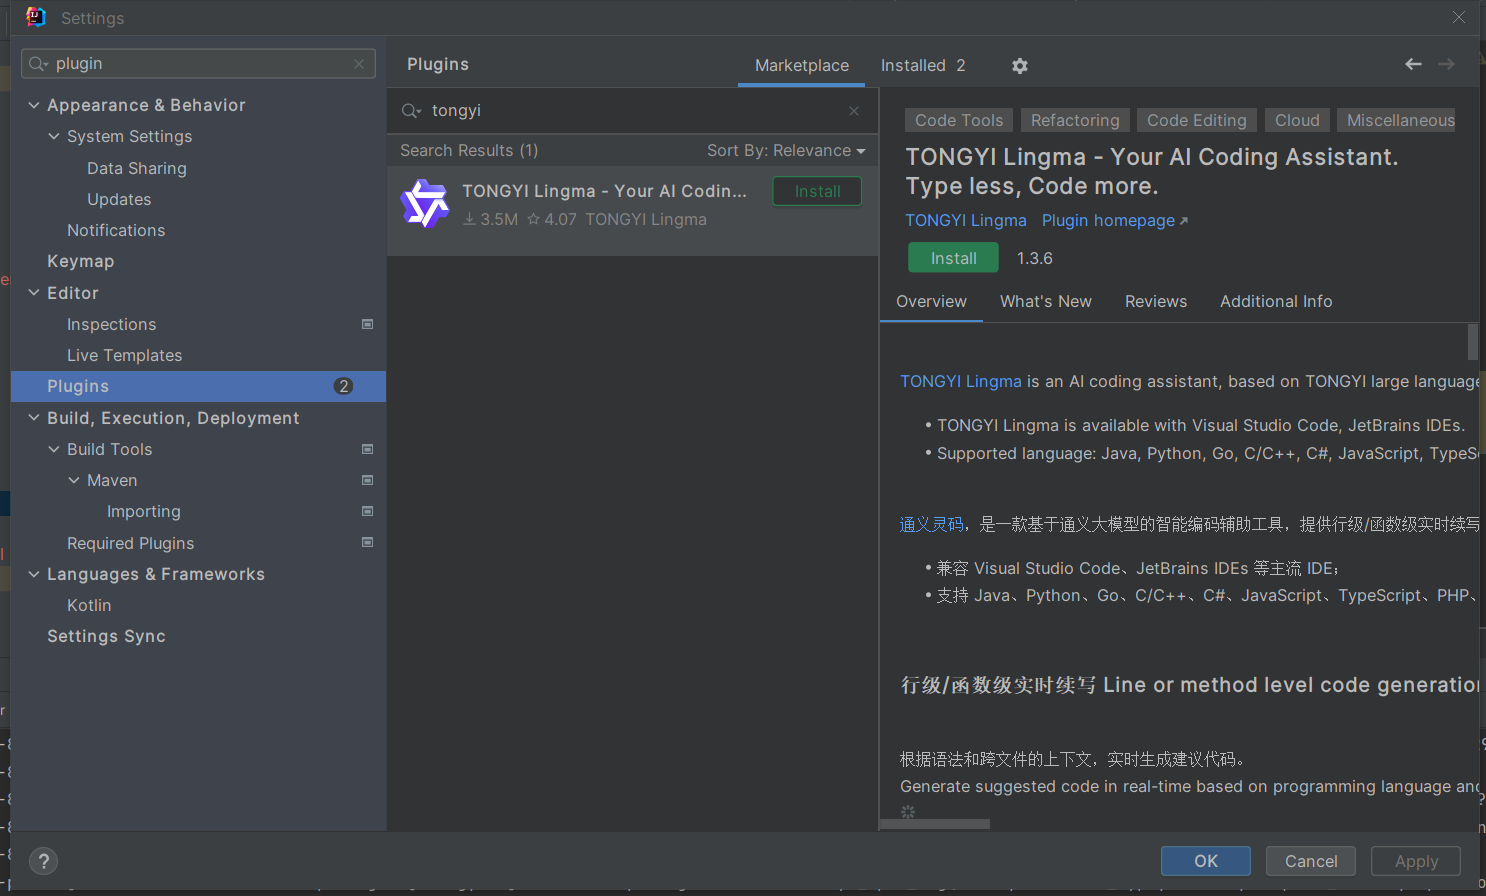Select the Cloud tag
The width and height of the screenshot is (1486, 896).
pyautogui.click(x=1297, y=120)
